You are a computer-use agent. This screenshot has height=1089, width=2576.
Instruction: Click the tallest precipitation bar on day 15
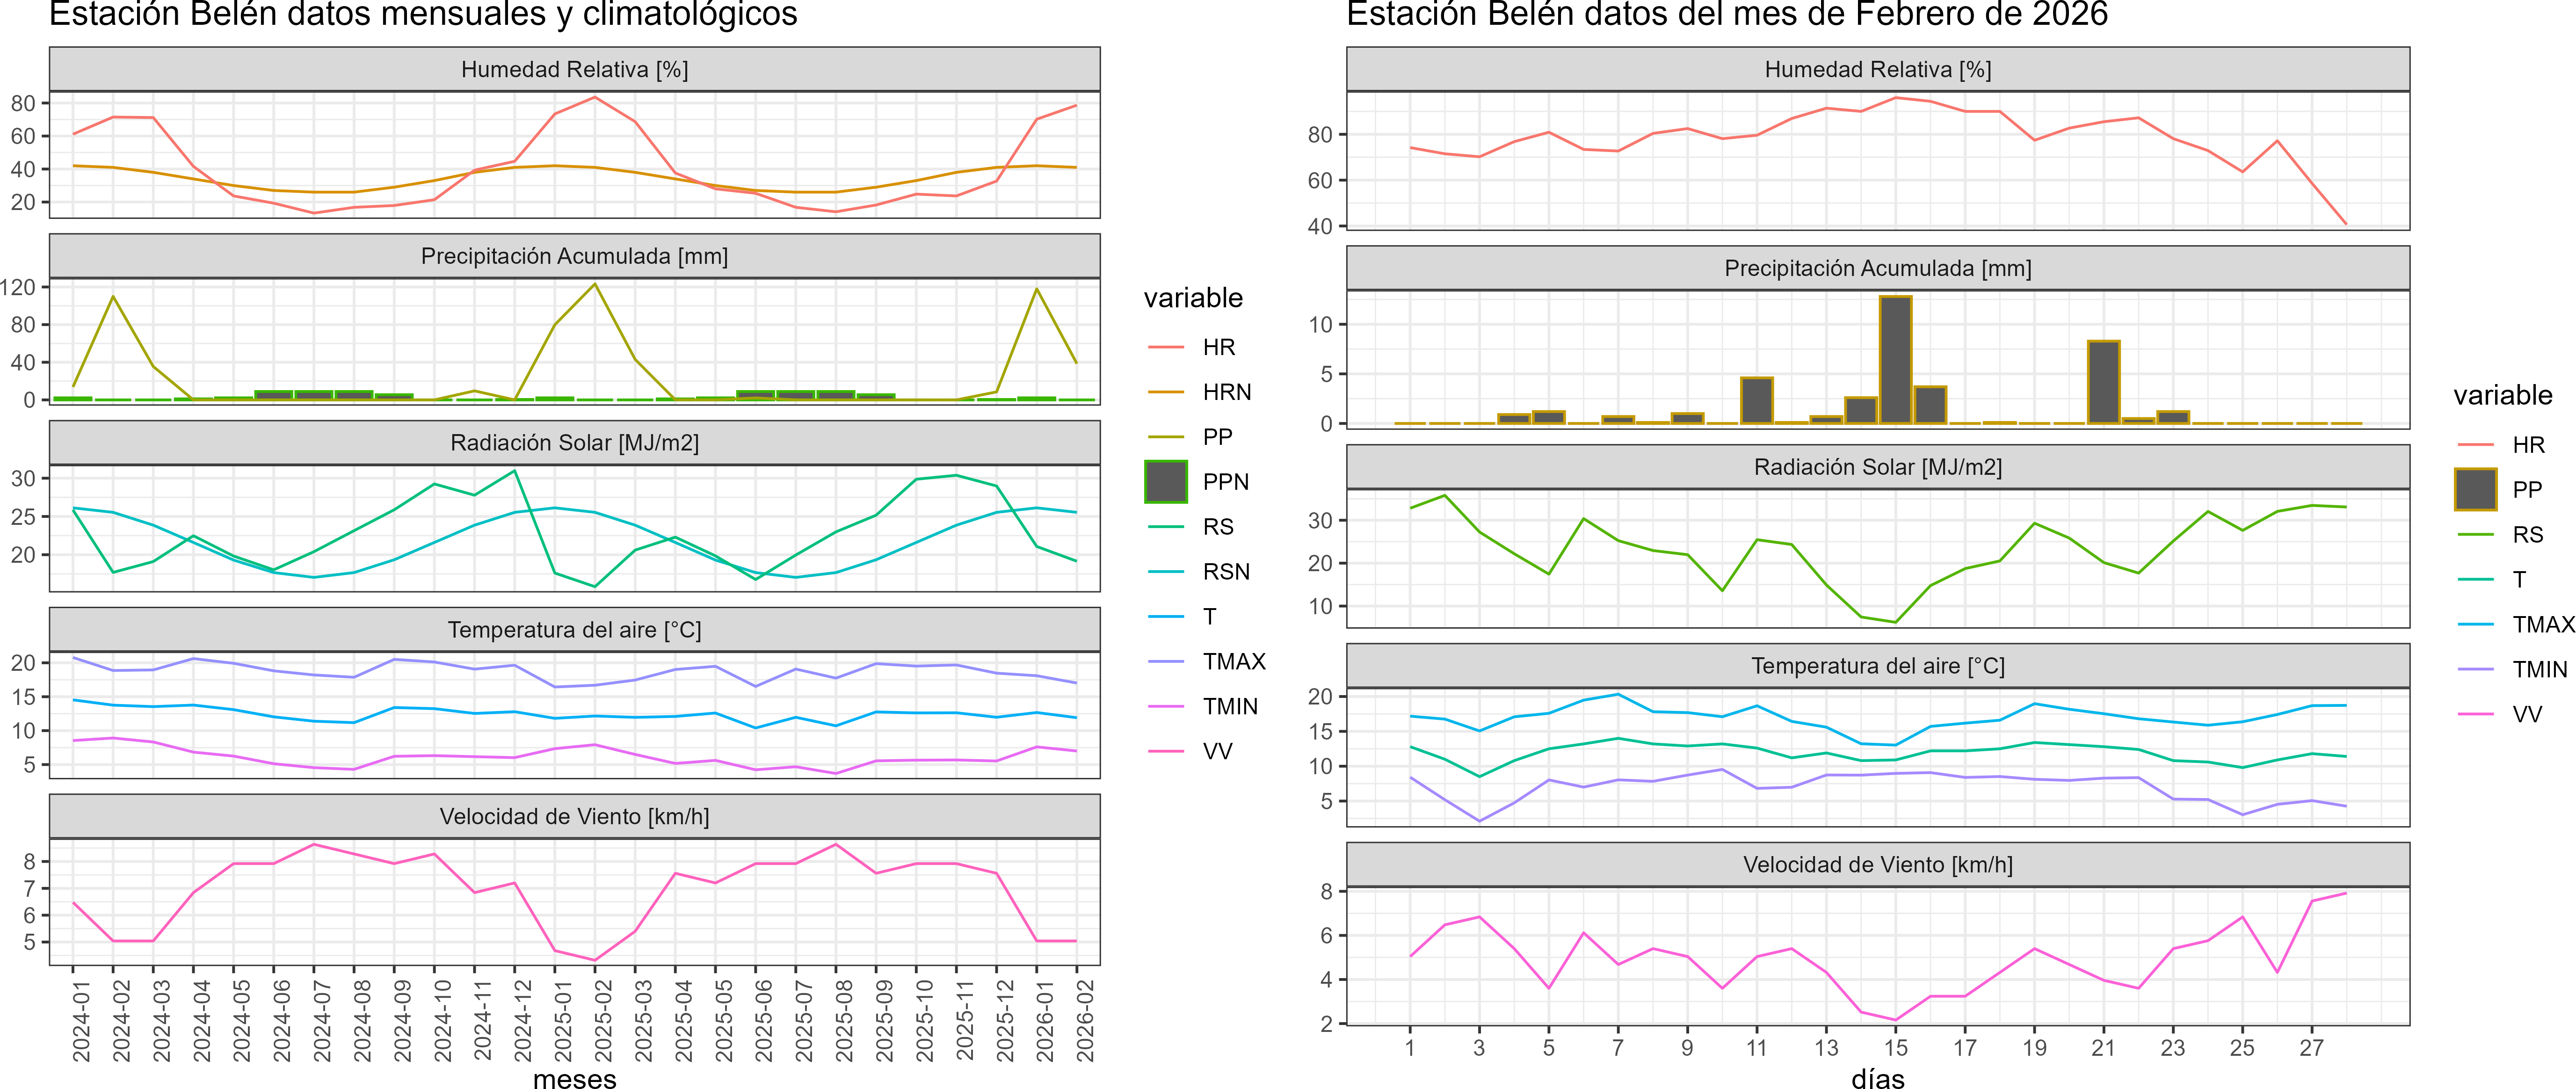click(1895, 360)
